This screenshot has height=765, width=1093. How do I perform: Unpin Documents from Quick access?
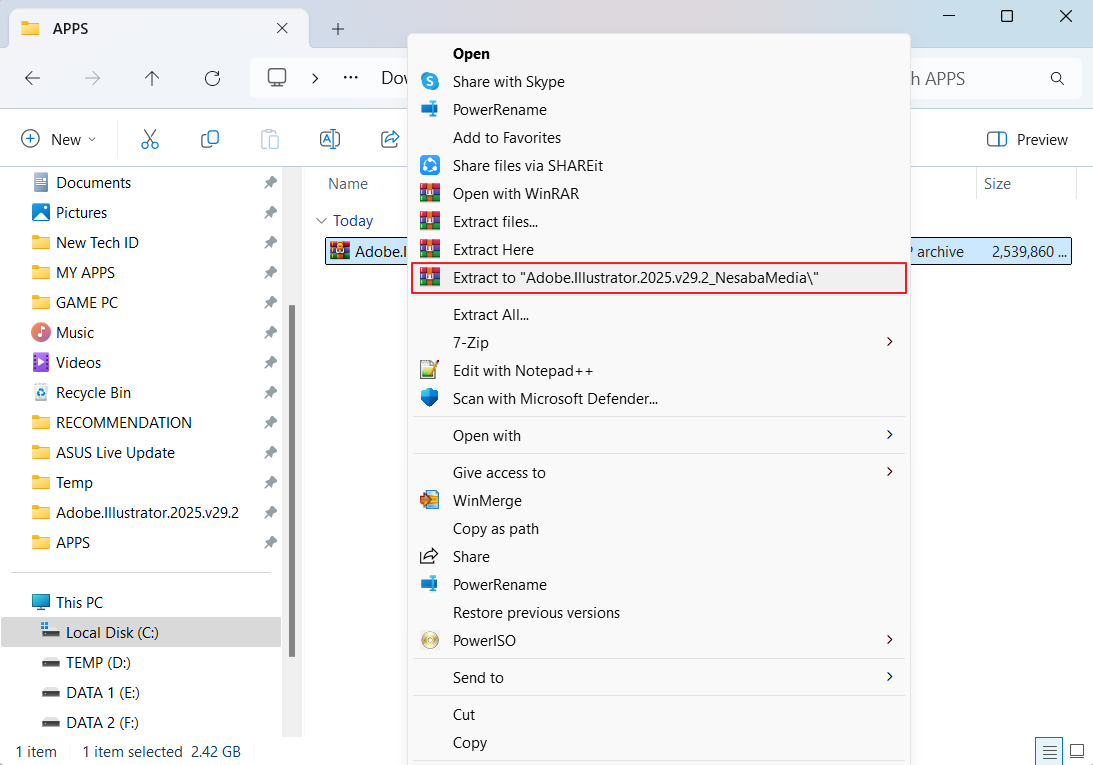coord(270,183)
